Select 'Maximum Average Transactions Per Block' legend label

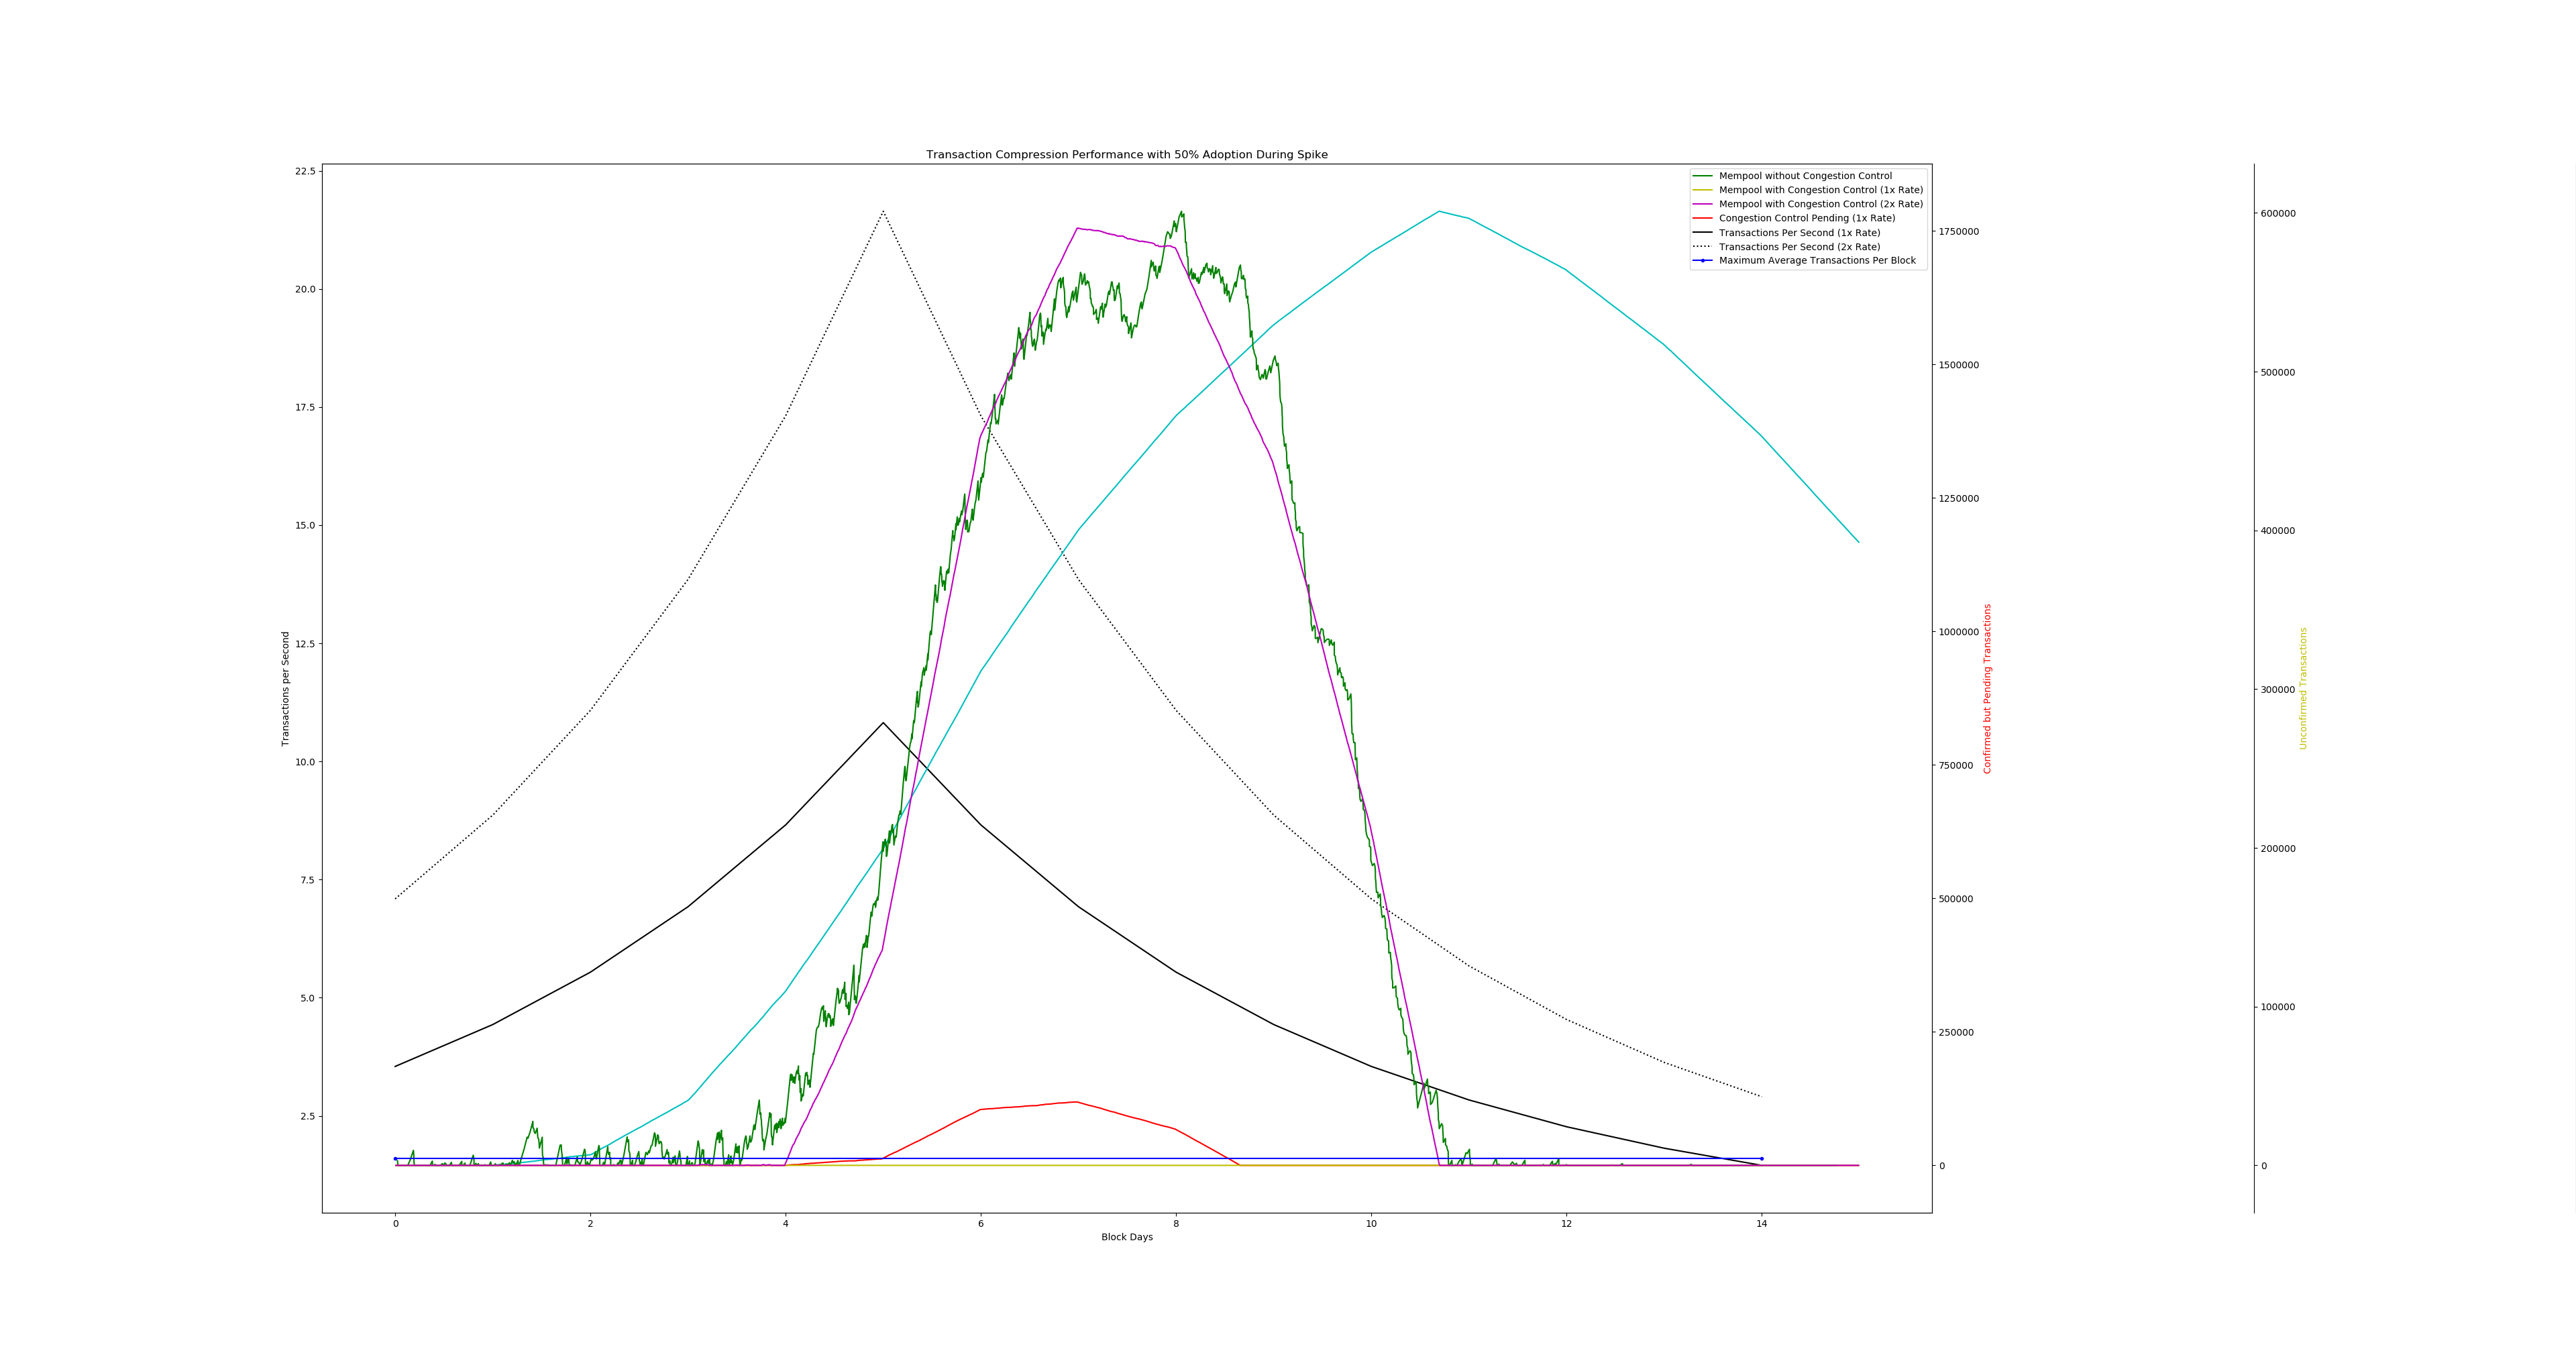[x=1817, y=261]
